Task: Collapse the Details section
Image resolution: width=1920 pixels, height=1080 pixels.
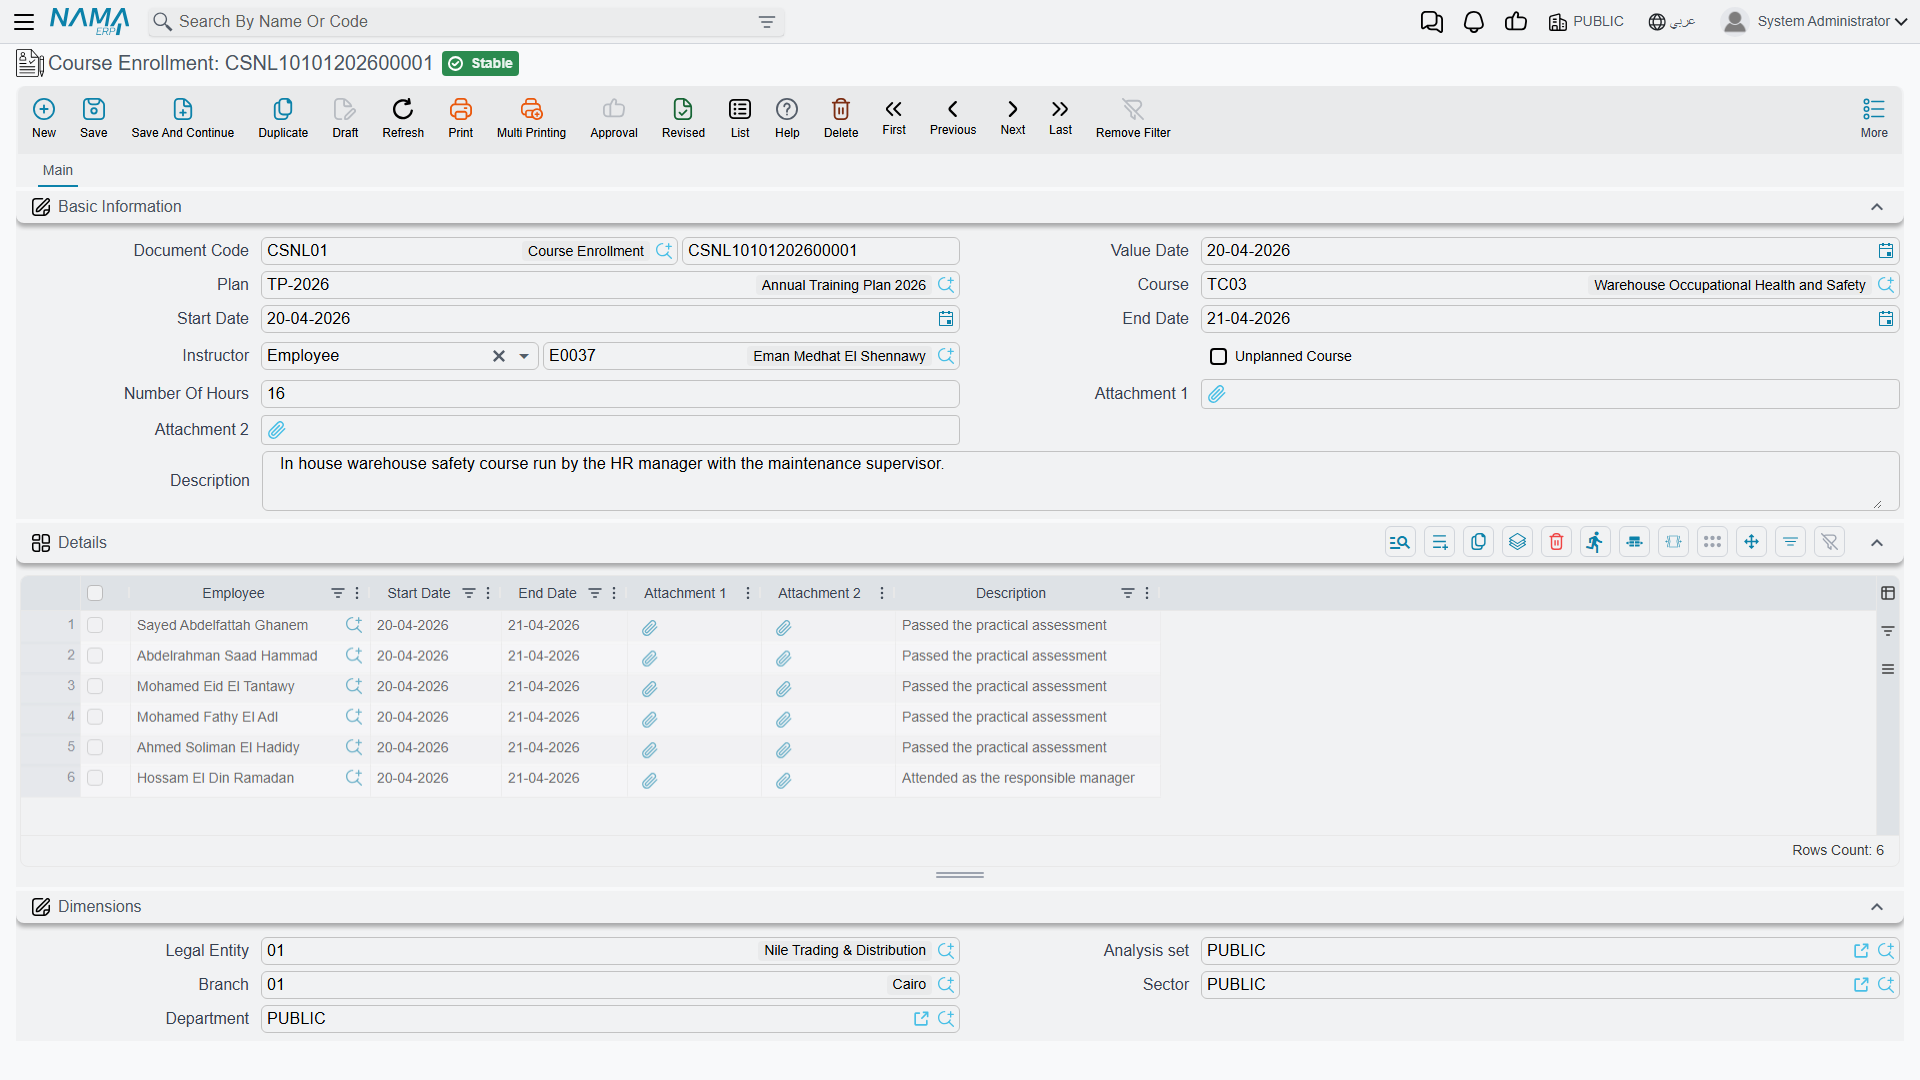Action: pyautogui.click(x=1877, y=543)
